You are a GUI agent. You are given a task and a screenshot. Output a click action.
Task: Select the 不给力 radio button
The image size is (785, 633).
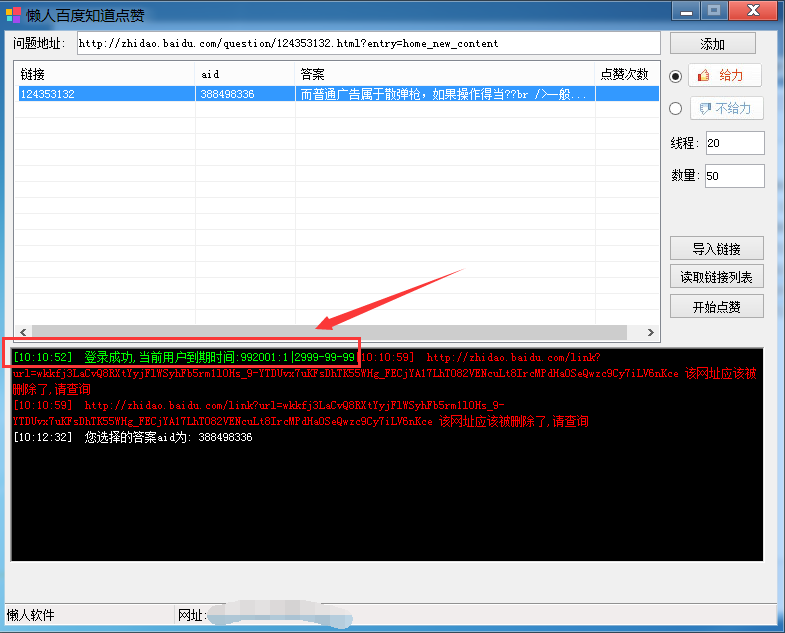coord(675,108)
